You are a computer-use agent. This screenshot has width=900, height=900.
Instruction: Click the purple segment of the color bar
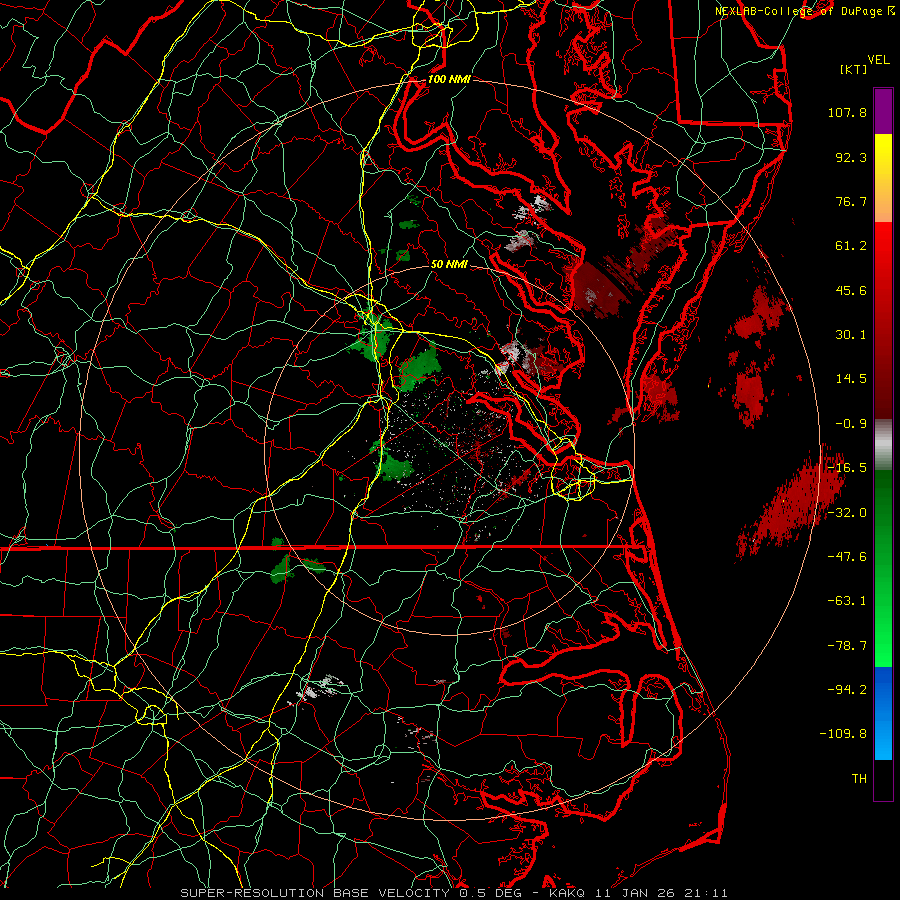tap(883, 111)
